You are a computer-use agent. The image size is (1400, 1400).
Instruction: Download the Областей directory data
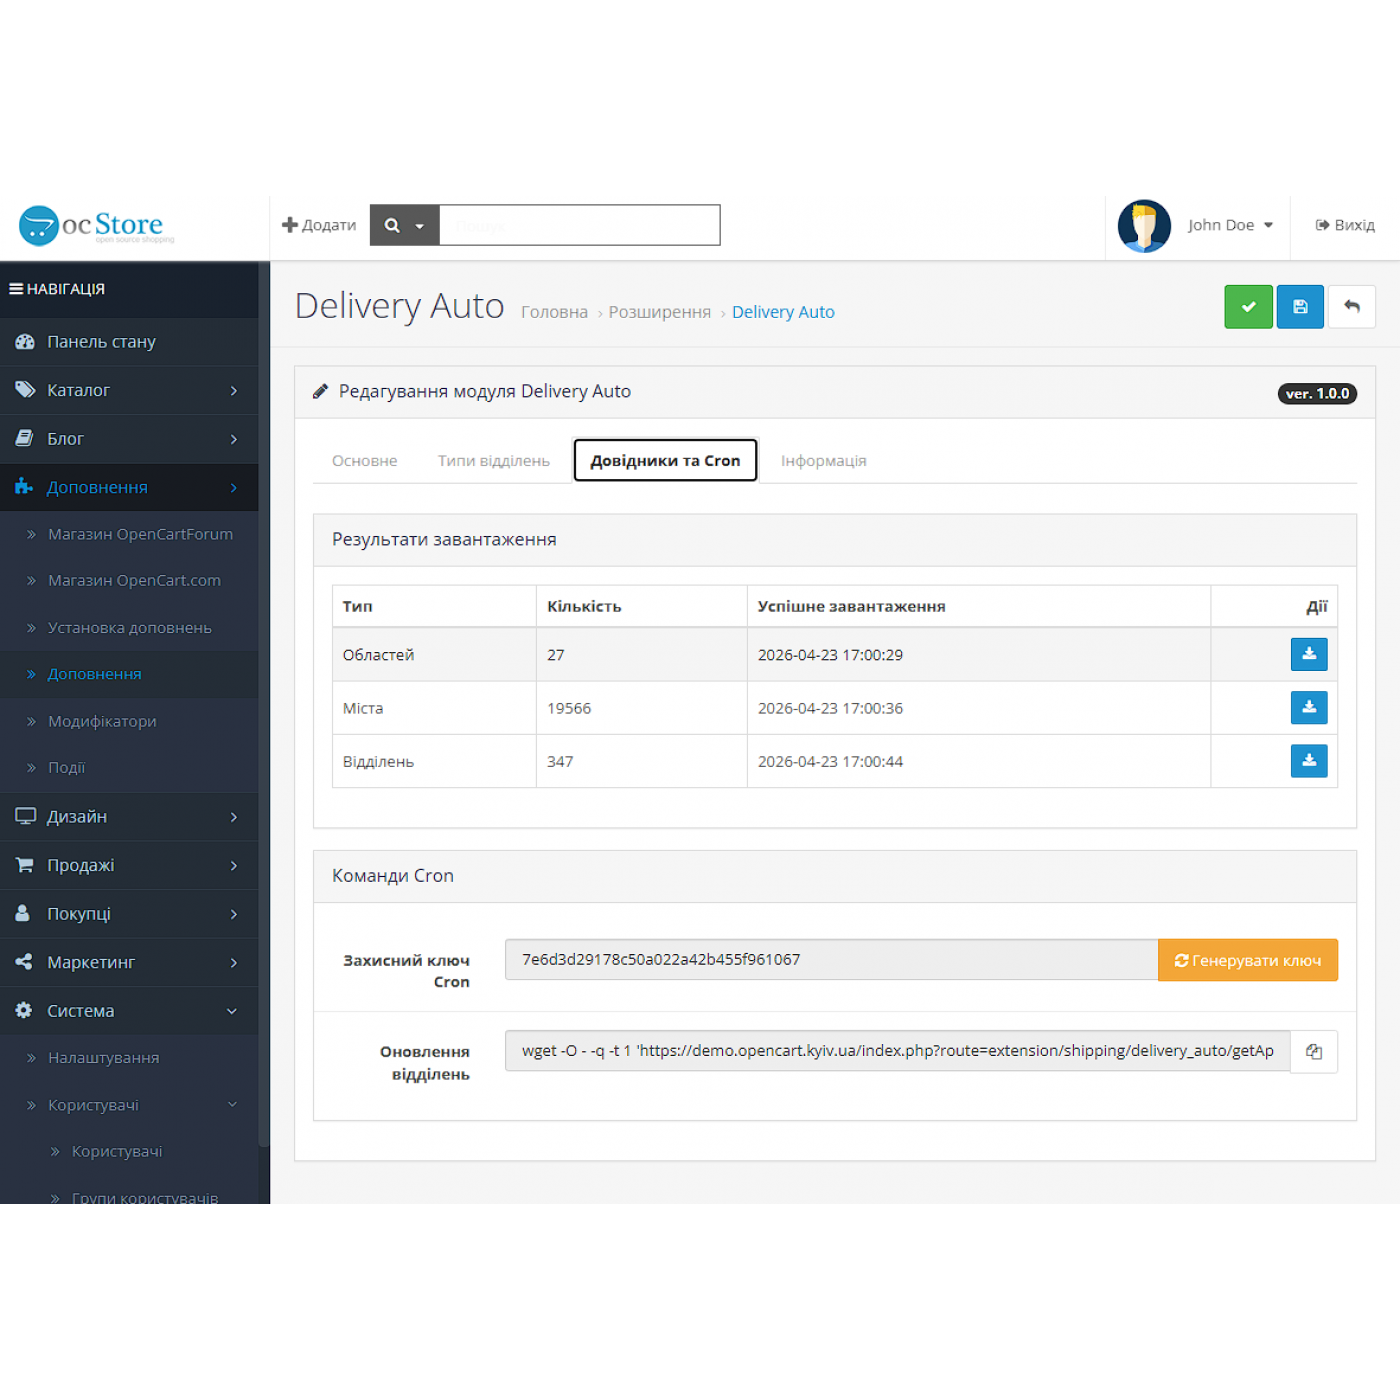[x=1308, y=654]
